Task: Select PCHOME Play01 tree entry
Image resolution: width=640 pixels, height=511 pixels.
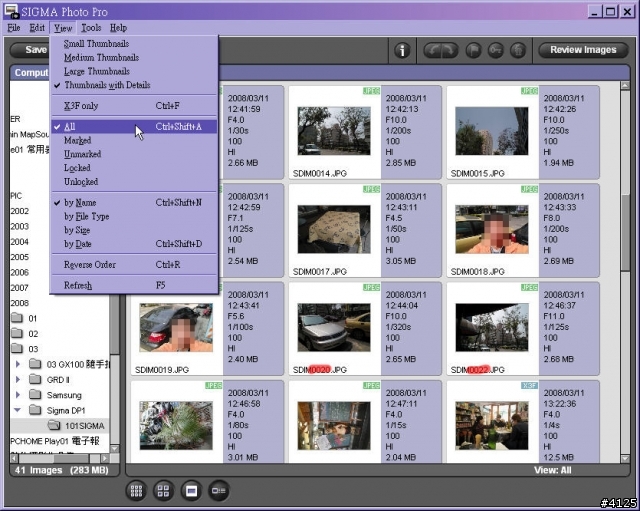Action: click(x=55, y=441)
